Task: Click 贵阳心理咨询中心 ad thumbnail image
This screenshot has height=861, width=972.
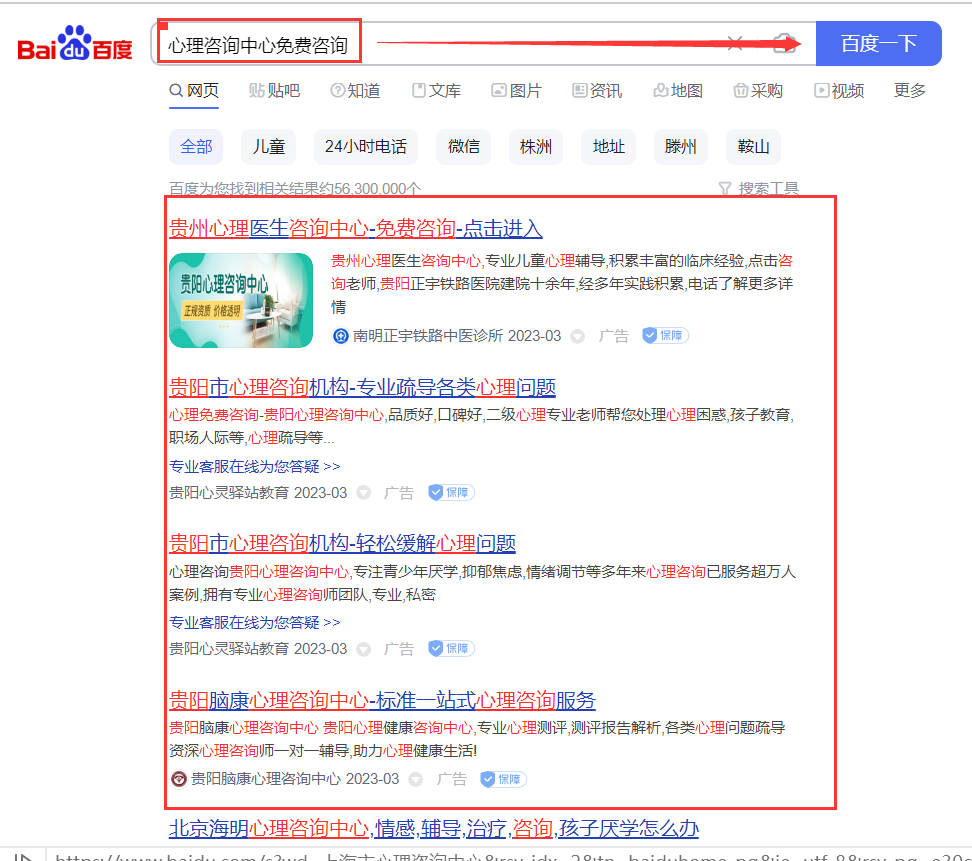Action: point(241,300)
